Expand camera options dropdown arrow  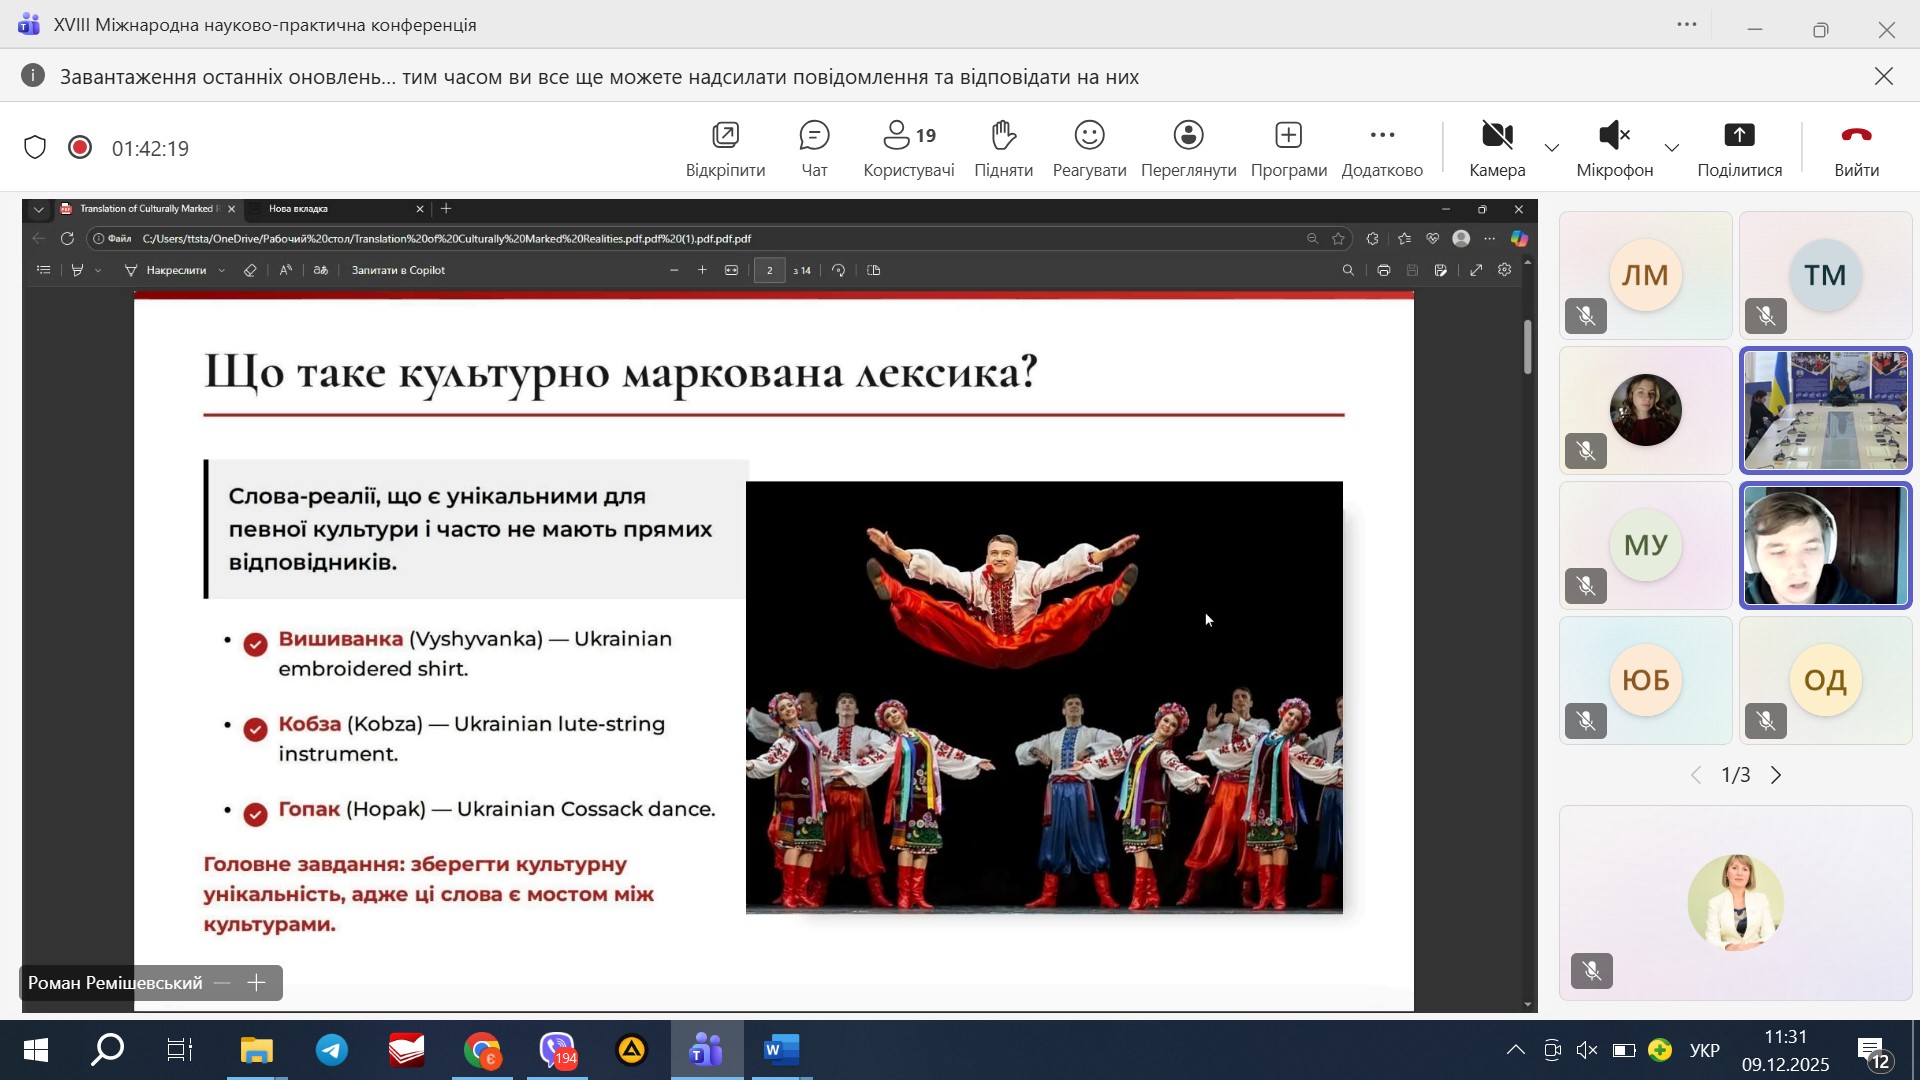(1552, 148)
